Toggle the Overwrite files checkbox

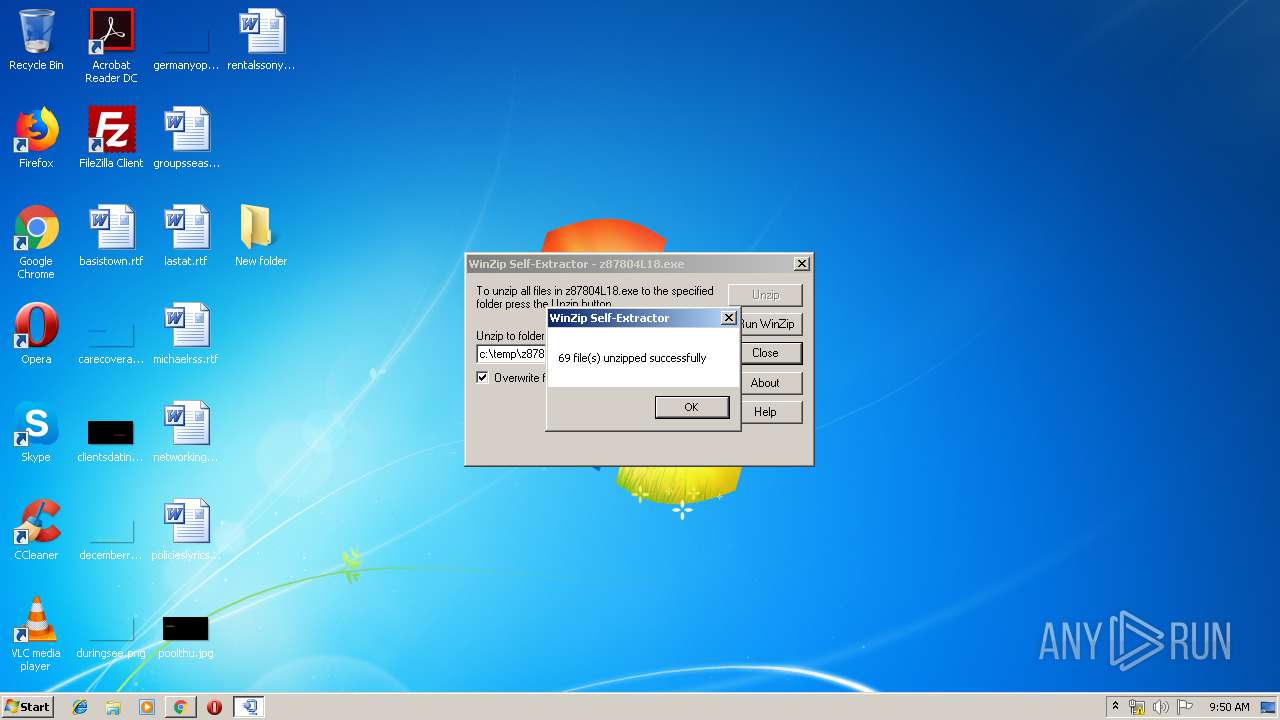click(x=483, y=377)
